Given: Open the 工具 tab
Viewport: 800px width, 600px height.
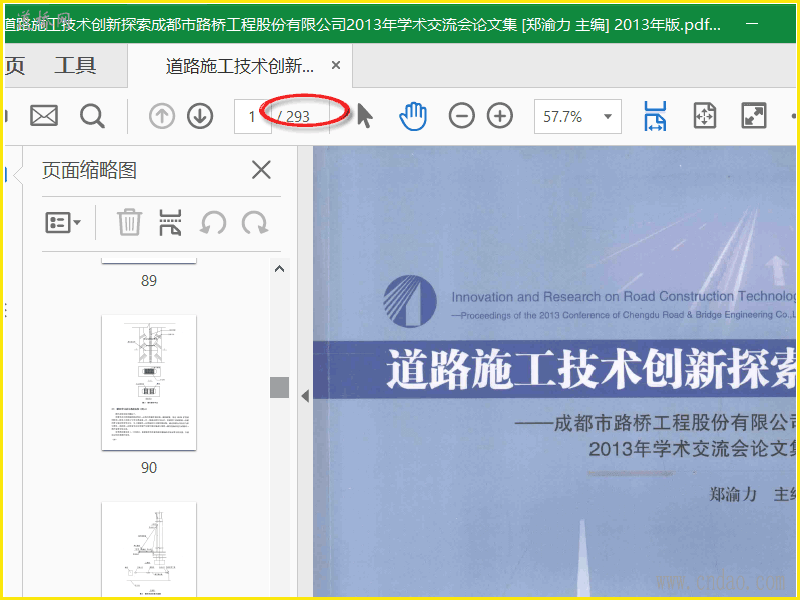Looking at the screenshot, I should [x=75, y=65].
